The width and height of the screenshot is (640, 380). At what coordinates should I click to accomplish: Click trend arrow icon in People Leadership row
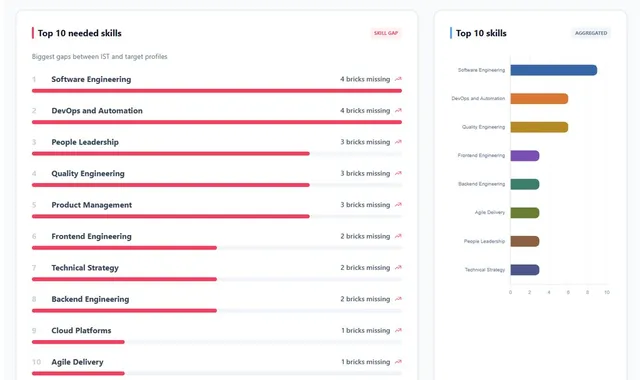click(x=398, y=142)
